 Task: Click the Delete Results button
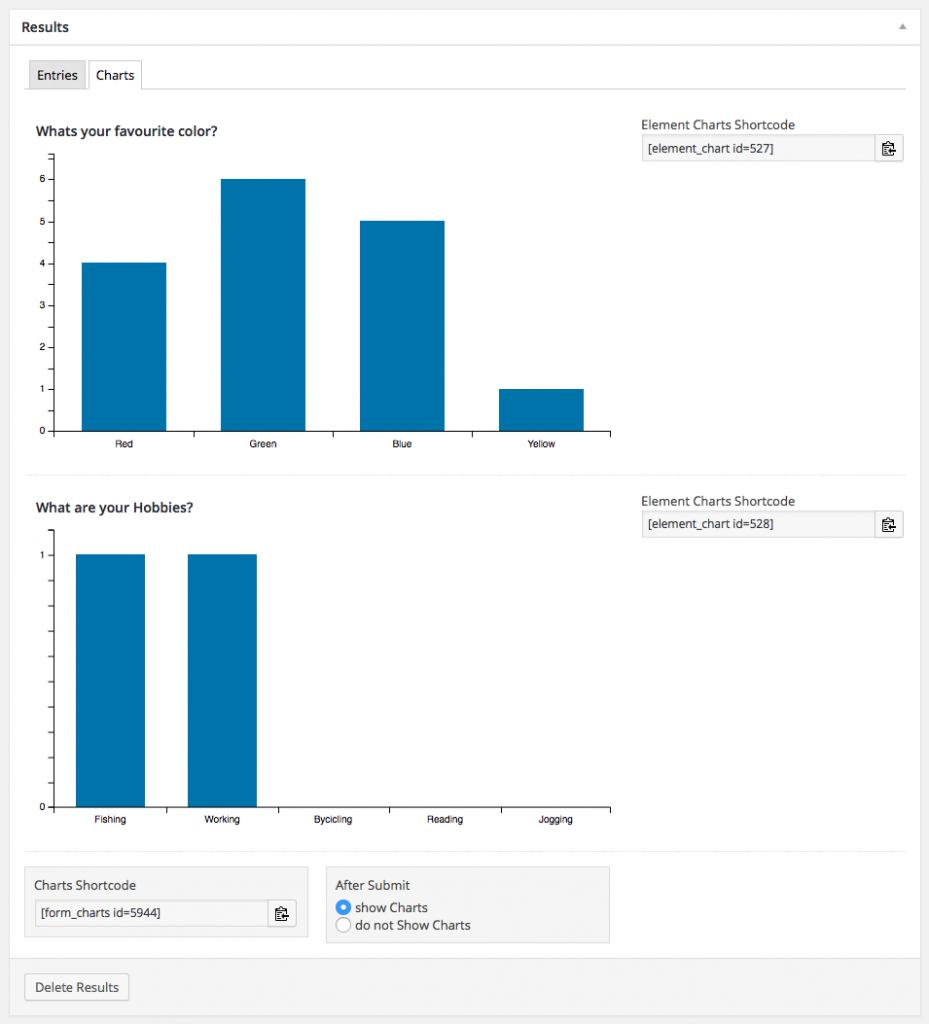pos(77,988)
